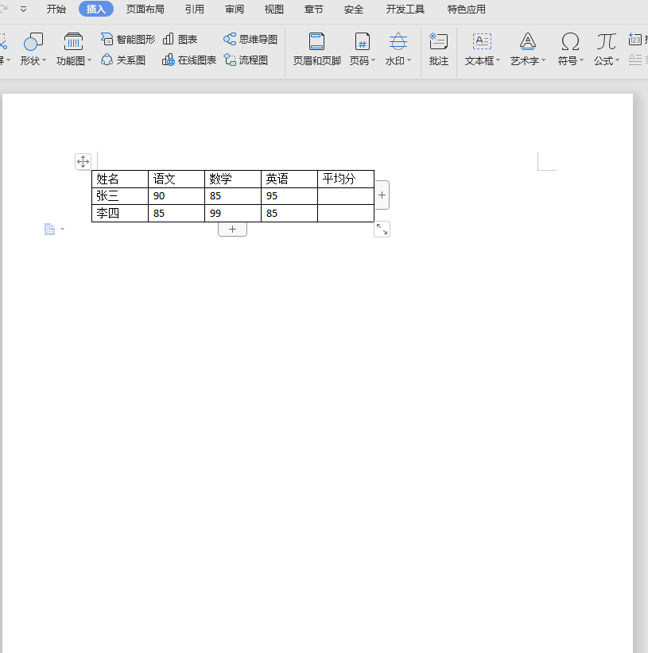Expand the 形状 shapes dropdown
The image size is (648, 653).
[34, 61]
